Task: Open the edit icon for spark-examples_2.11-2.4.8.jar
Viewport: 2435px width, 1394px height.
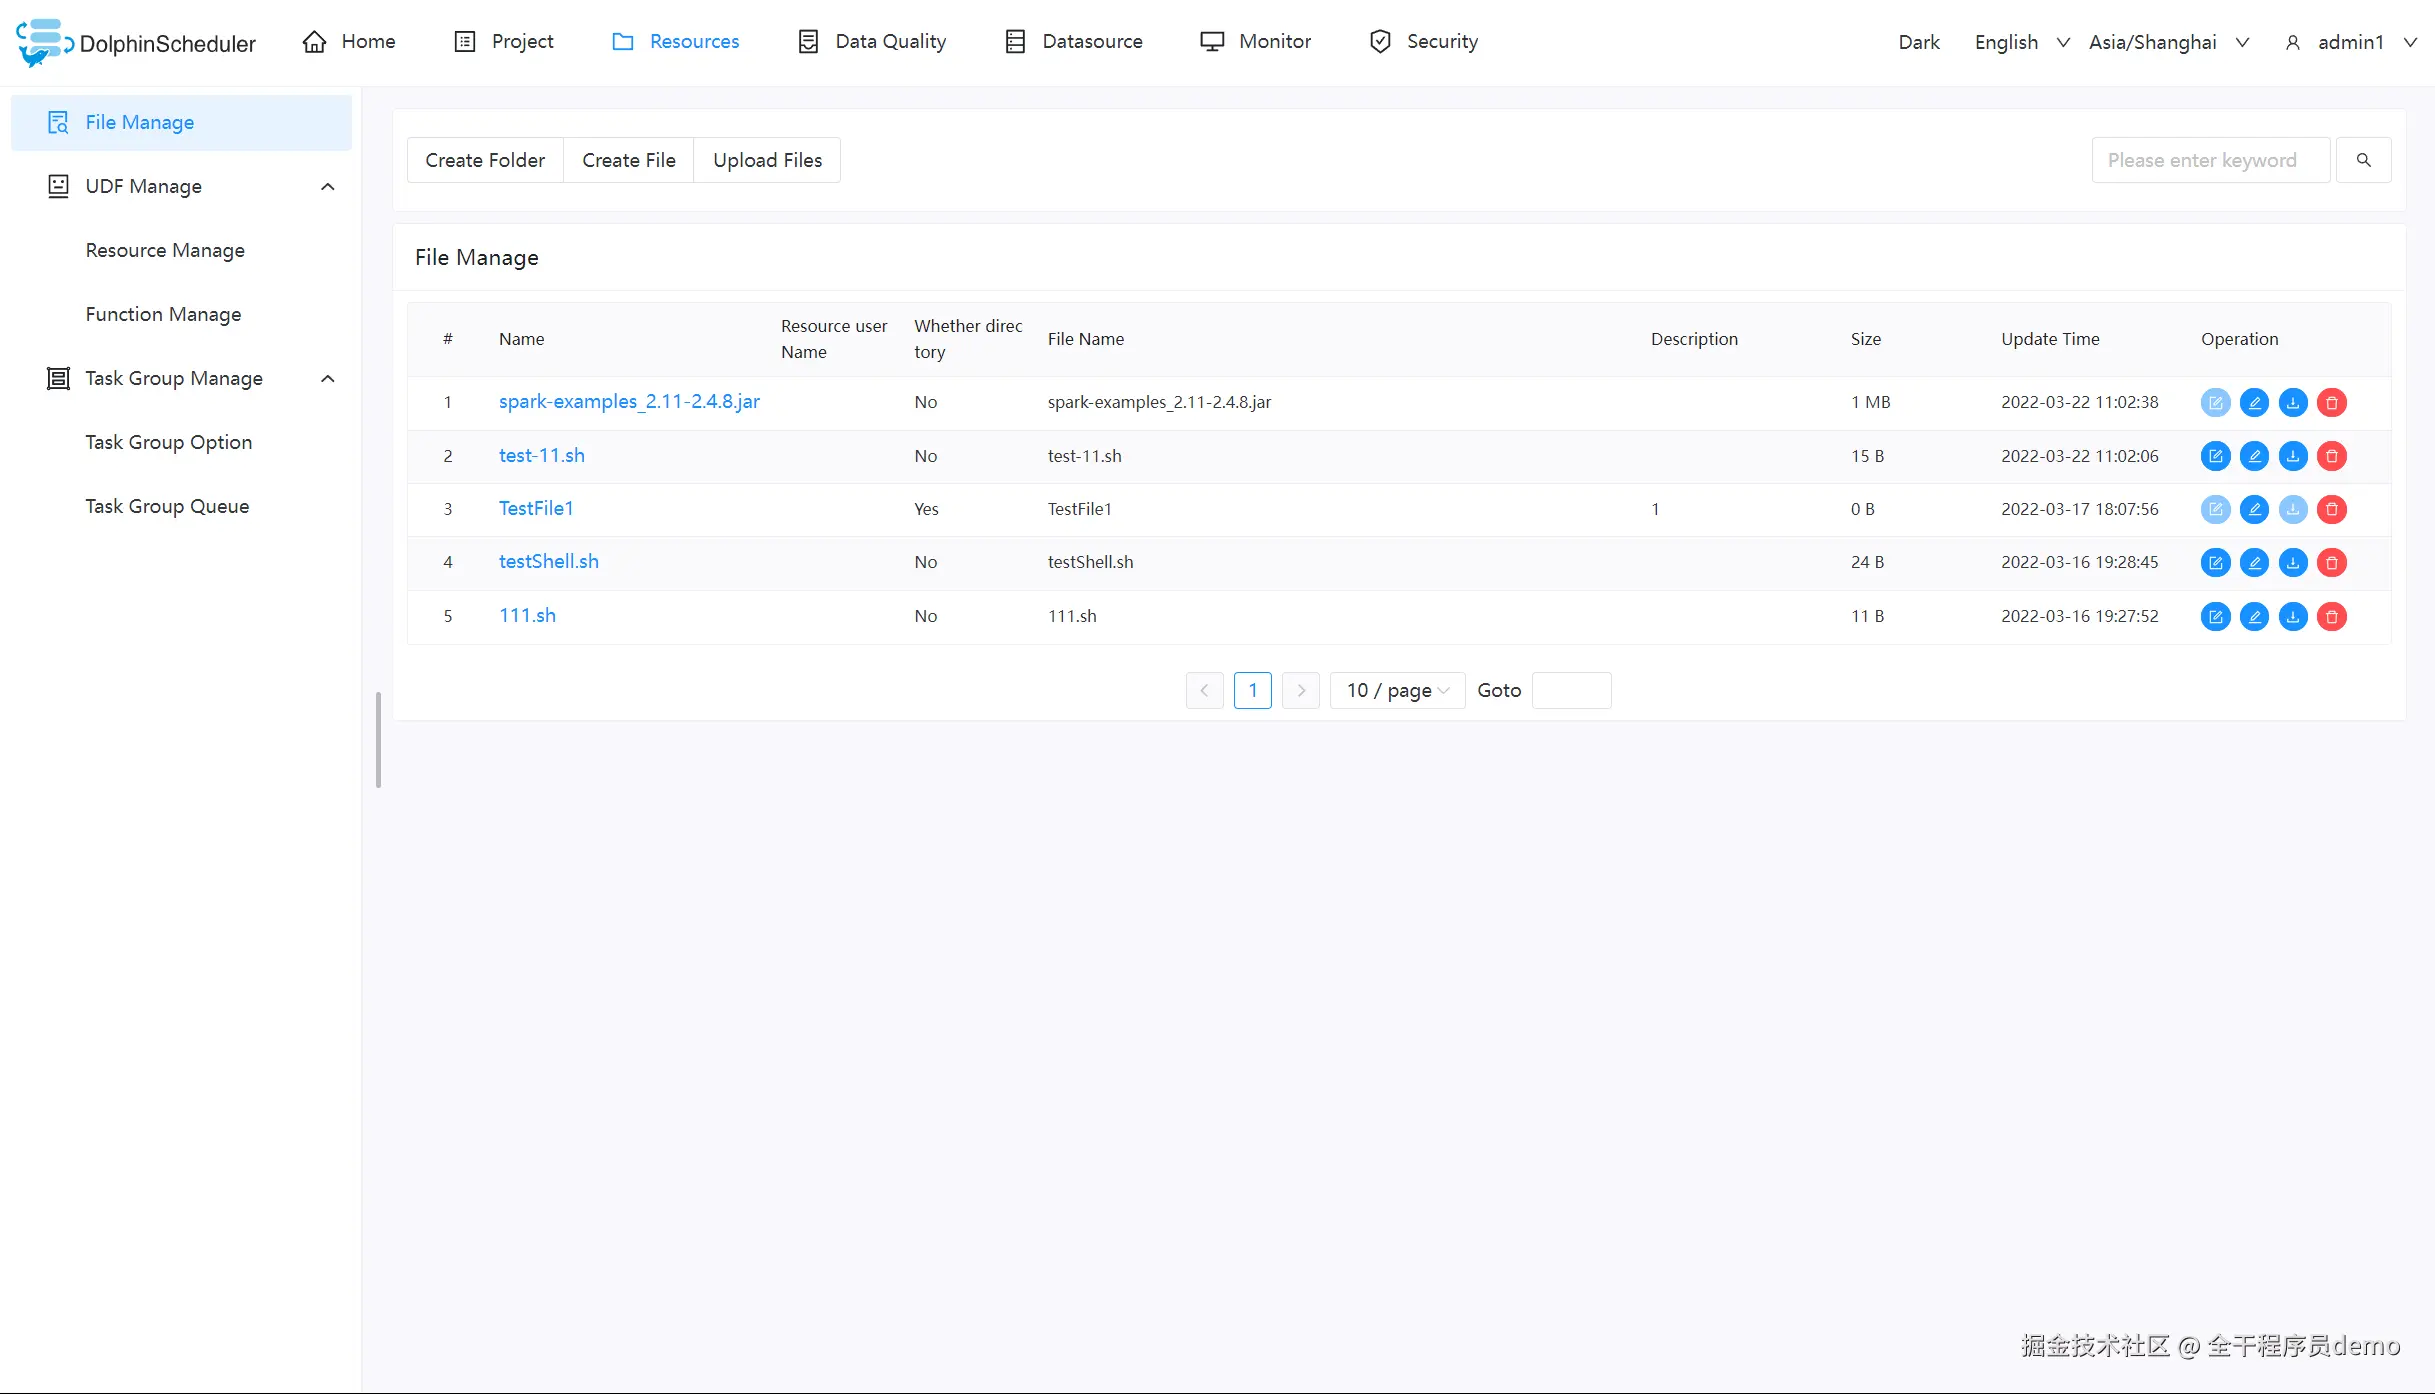Action: pyautogui.click(x=2216, y=402)
